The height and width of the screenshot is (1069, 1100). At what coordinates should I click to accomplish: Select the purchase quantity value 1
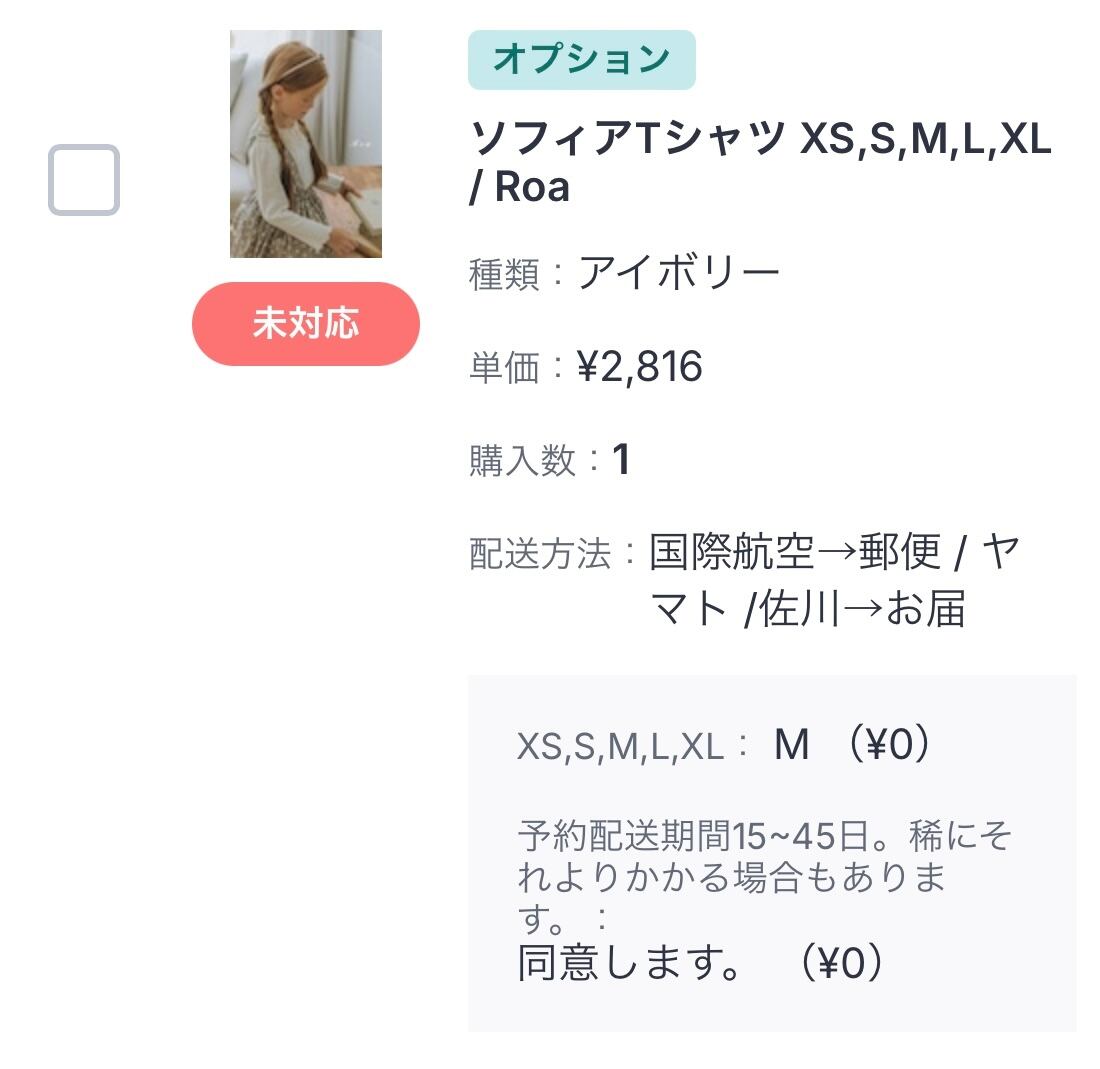(x=621, y=460)
